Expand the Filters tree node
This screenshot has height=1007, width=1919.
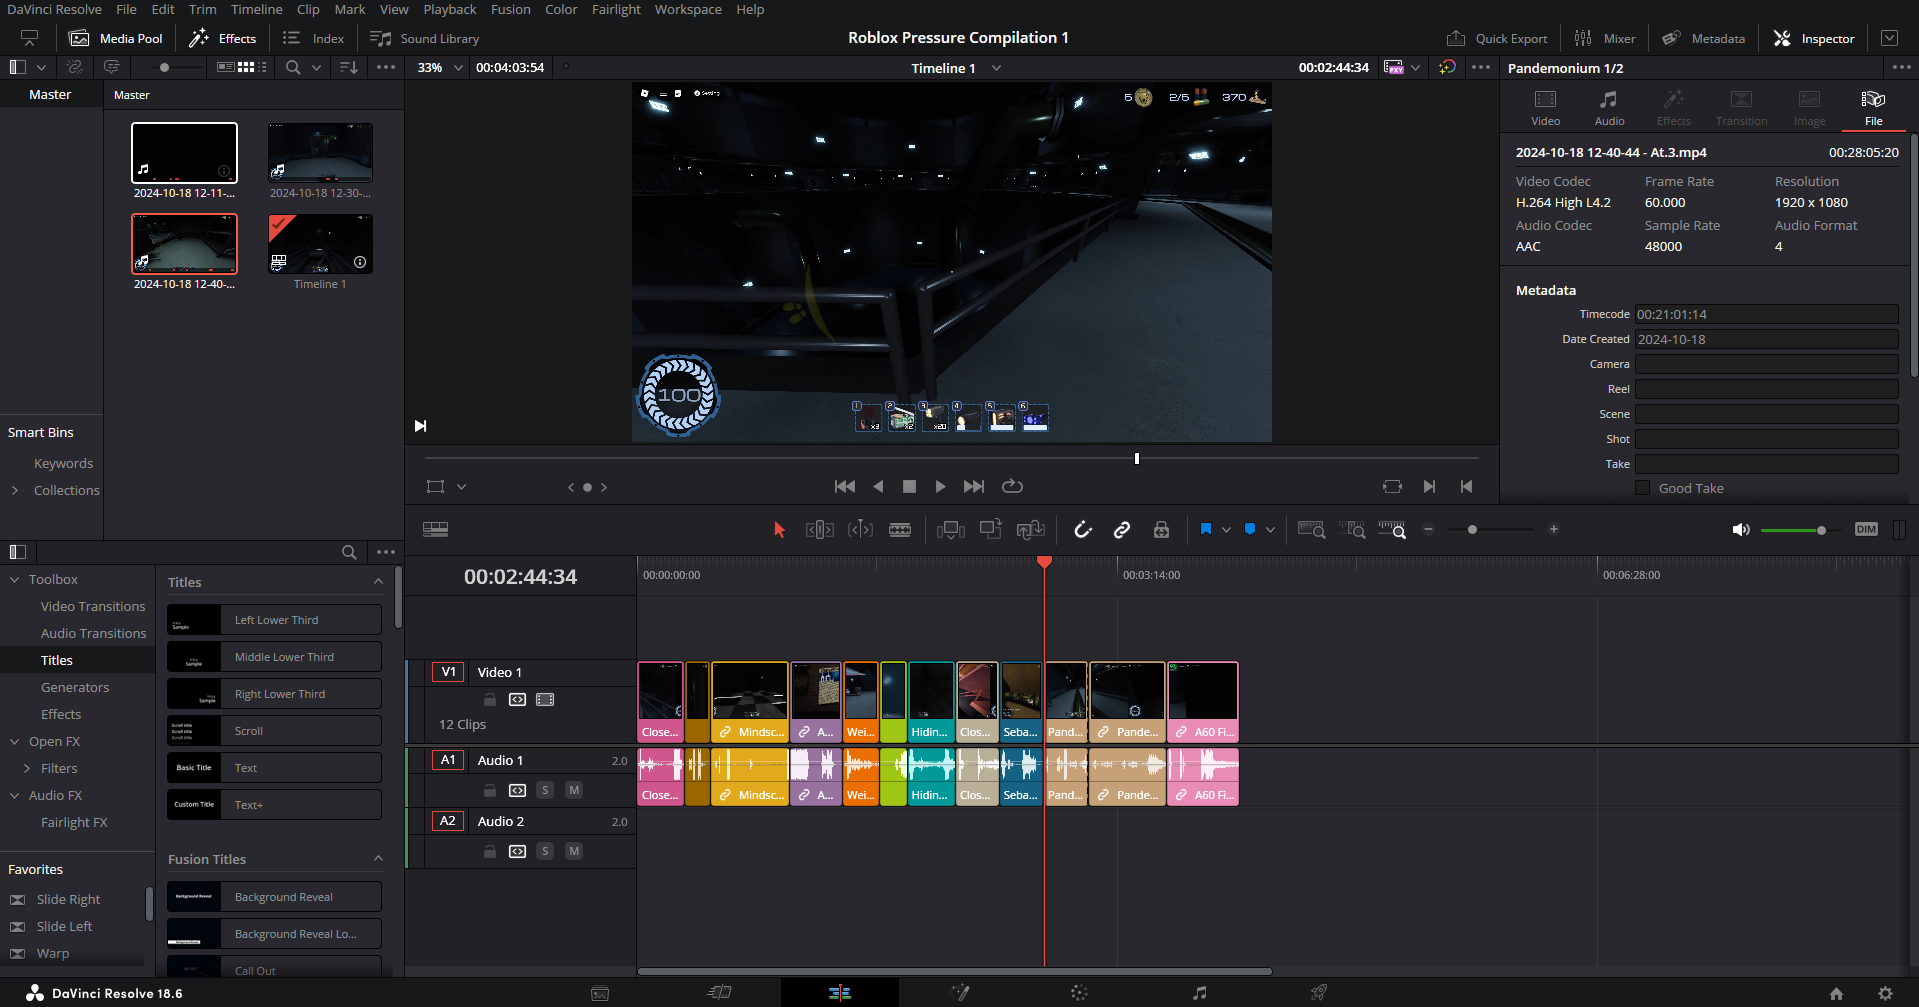click(27, 769)
